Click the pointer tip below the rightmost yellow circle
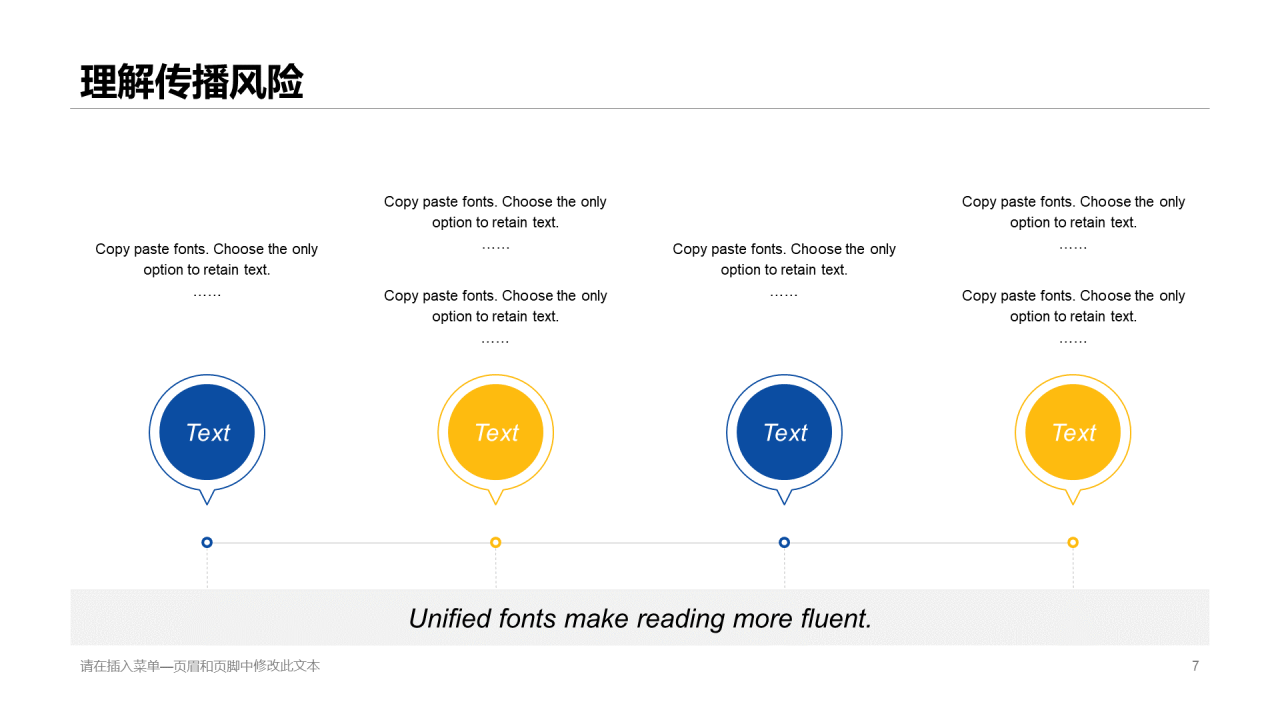Viewport: 1280px width, 720px height. (1073, 499)
